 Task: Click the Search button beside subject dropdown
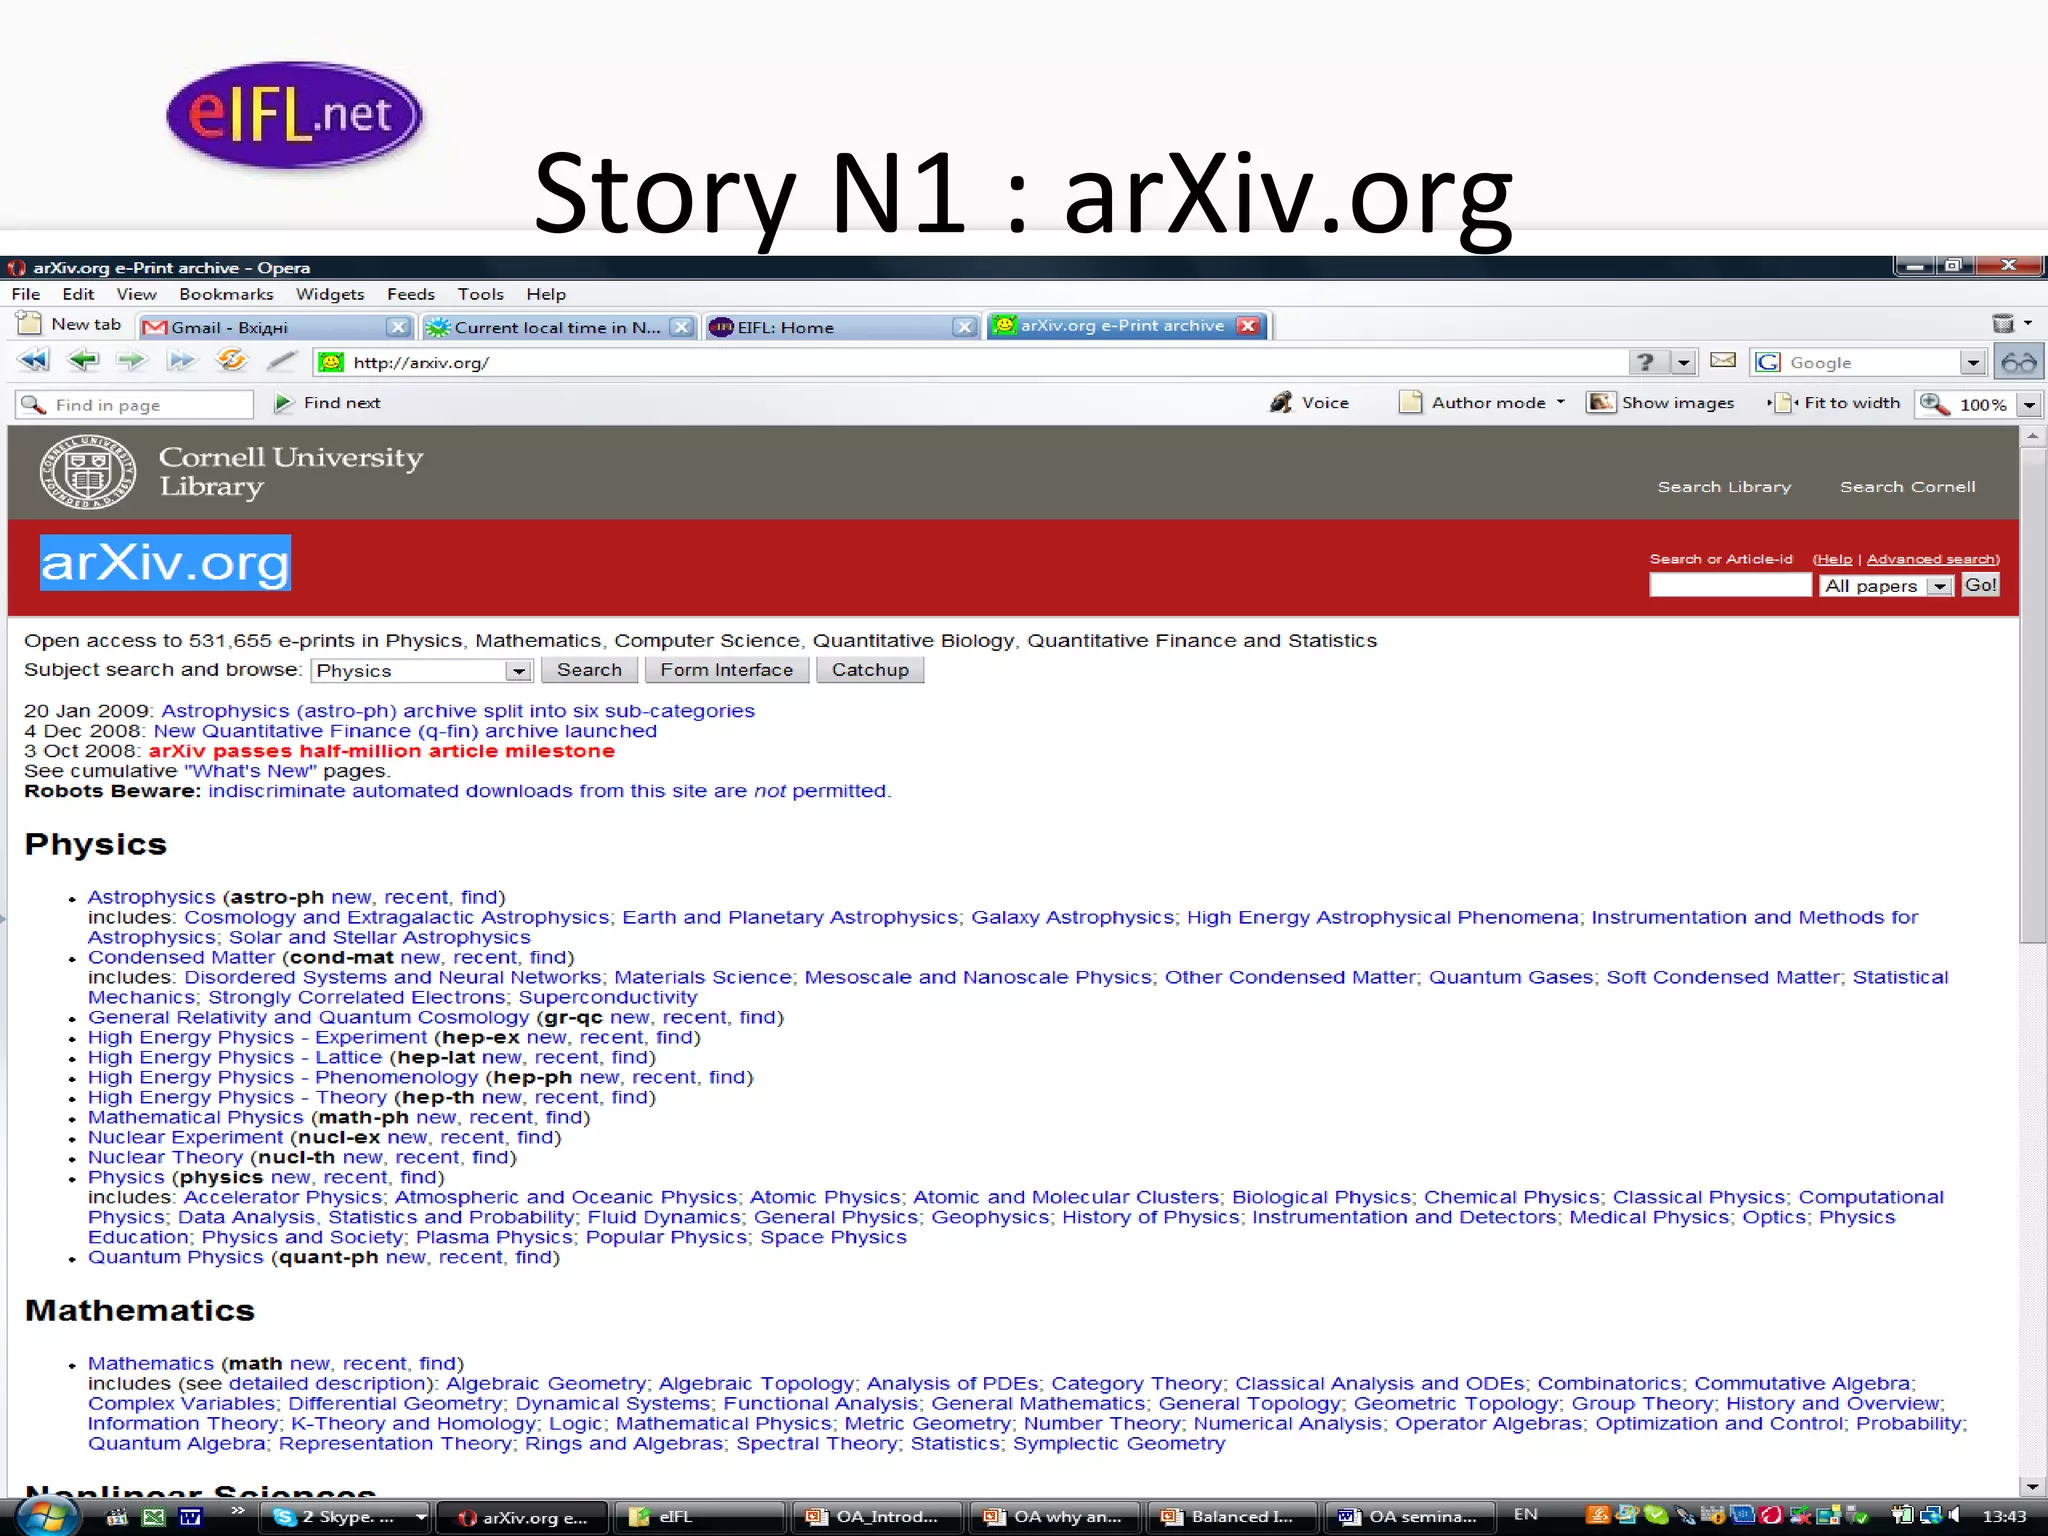click(589, 670)
